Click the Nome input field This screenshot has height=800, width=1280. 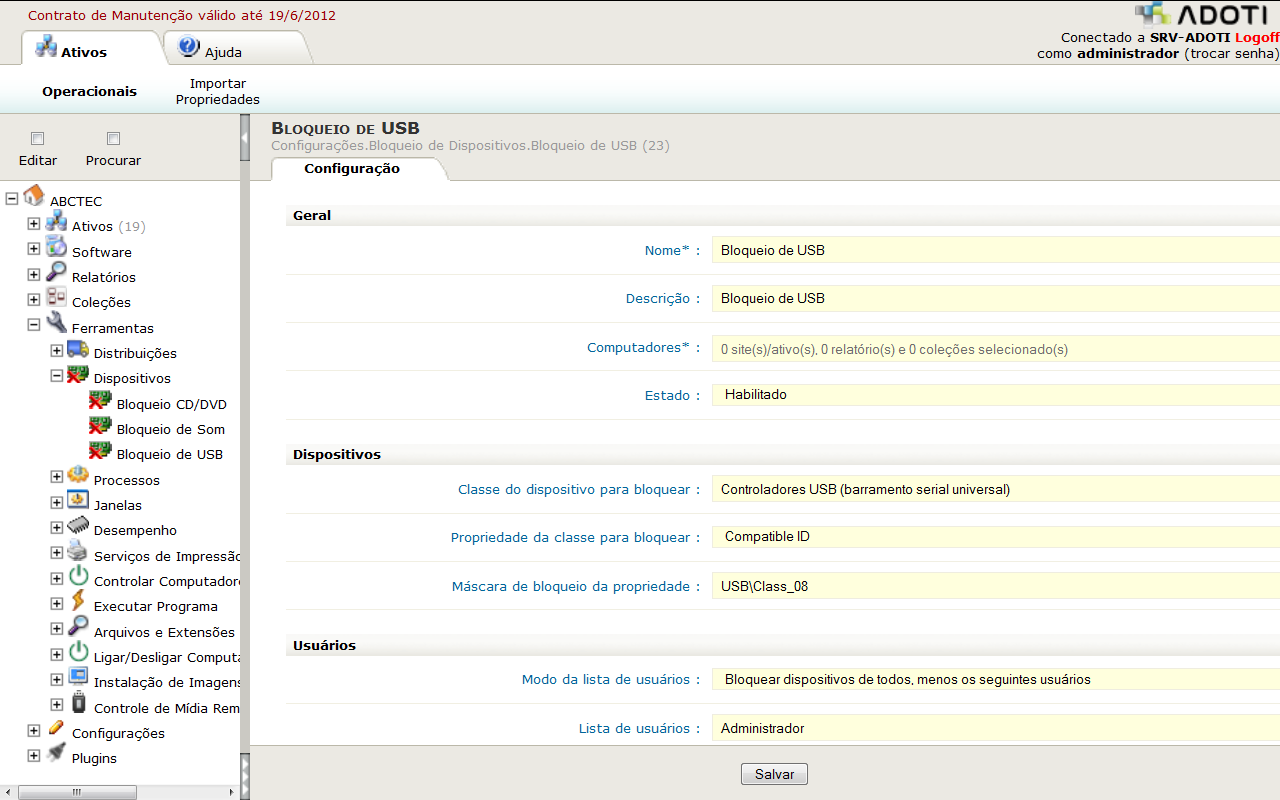click(996, 250)
